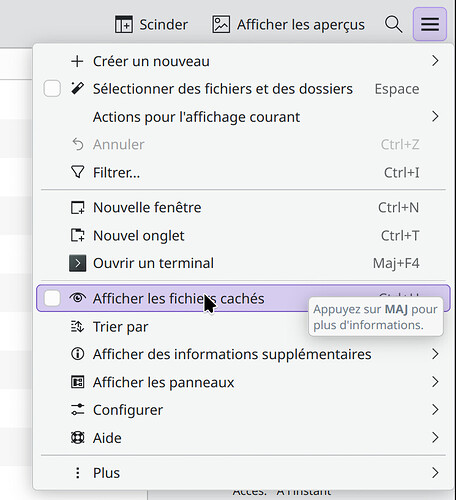Image resolution: width=456 pixels, height=500 pixels.
Task: Tick the Sélectionner des fichiers et des dossiers checkbox
Action: [52, 89]
